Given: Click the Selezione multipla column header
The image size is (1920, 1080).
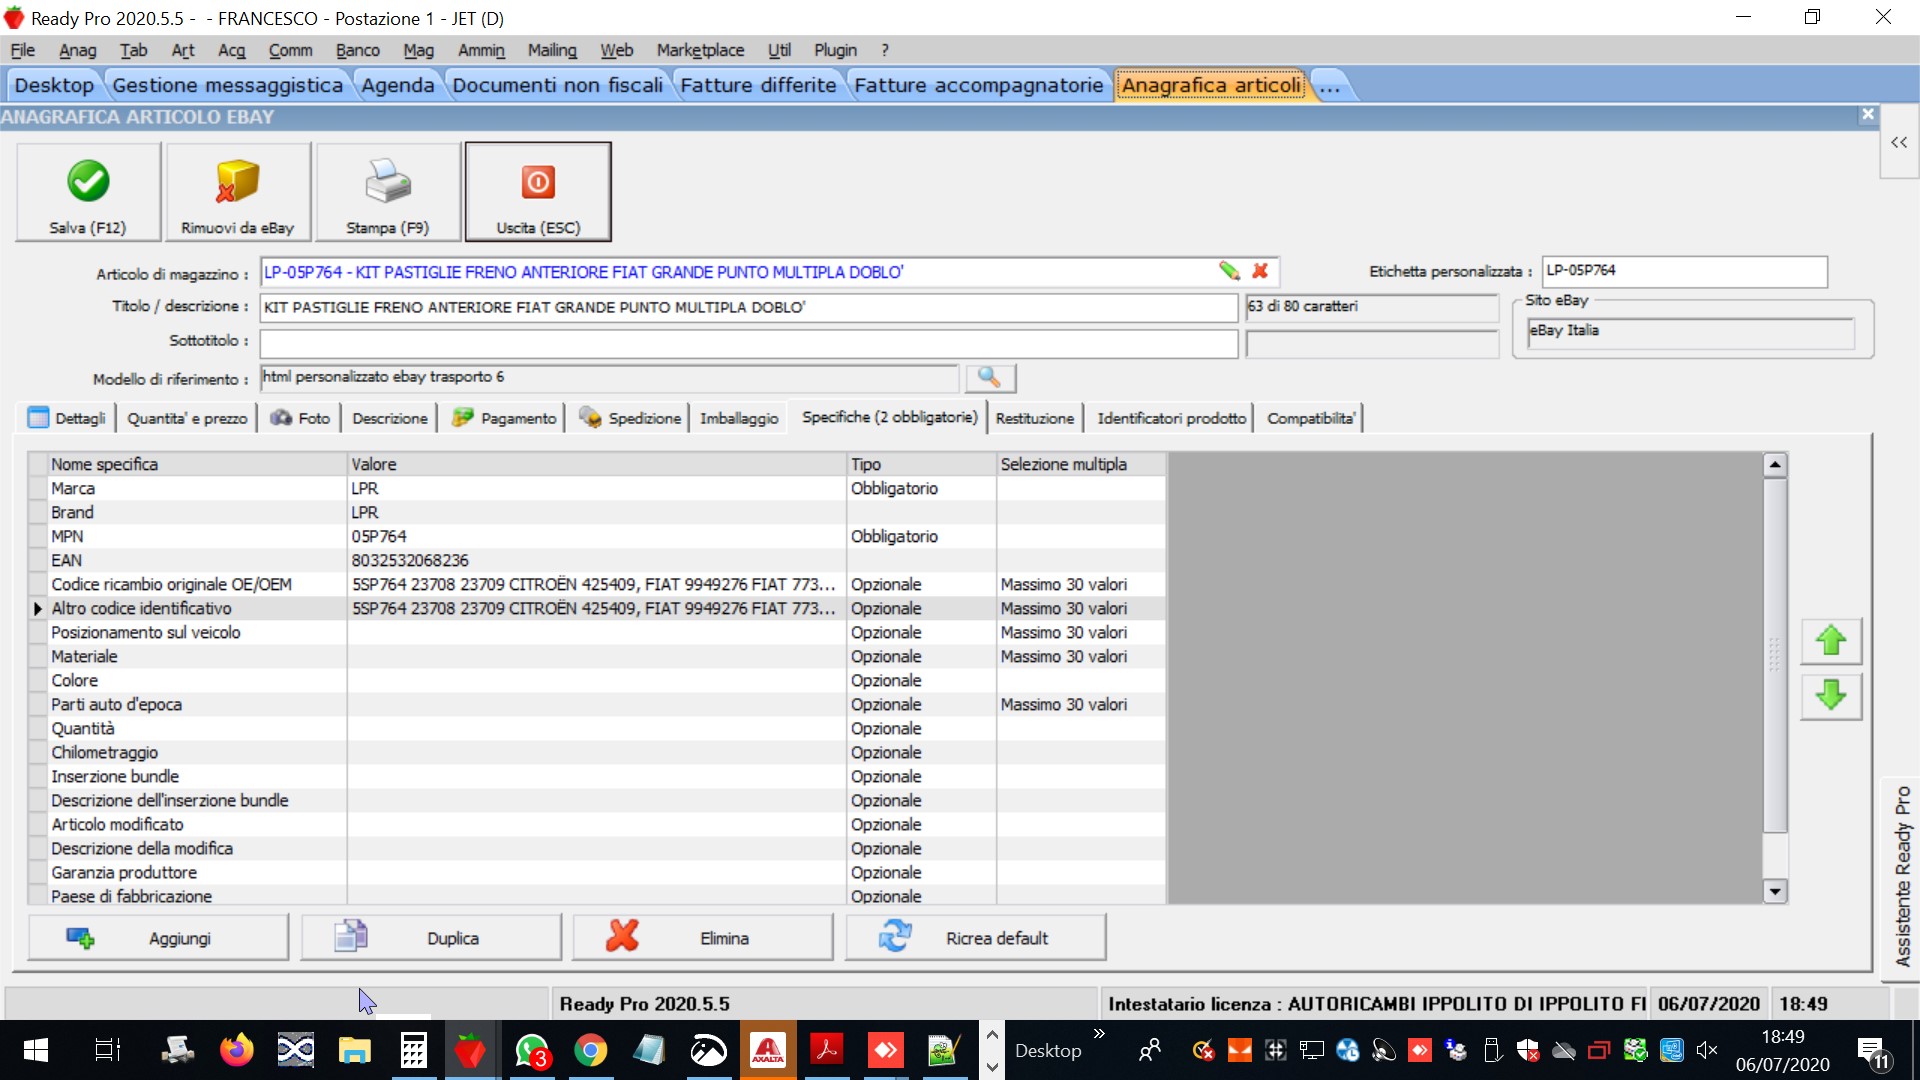Looking at the screenshot, I should click(x=1080, y=464).
